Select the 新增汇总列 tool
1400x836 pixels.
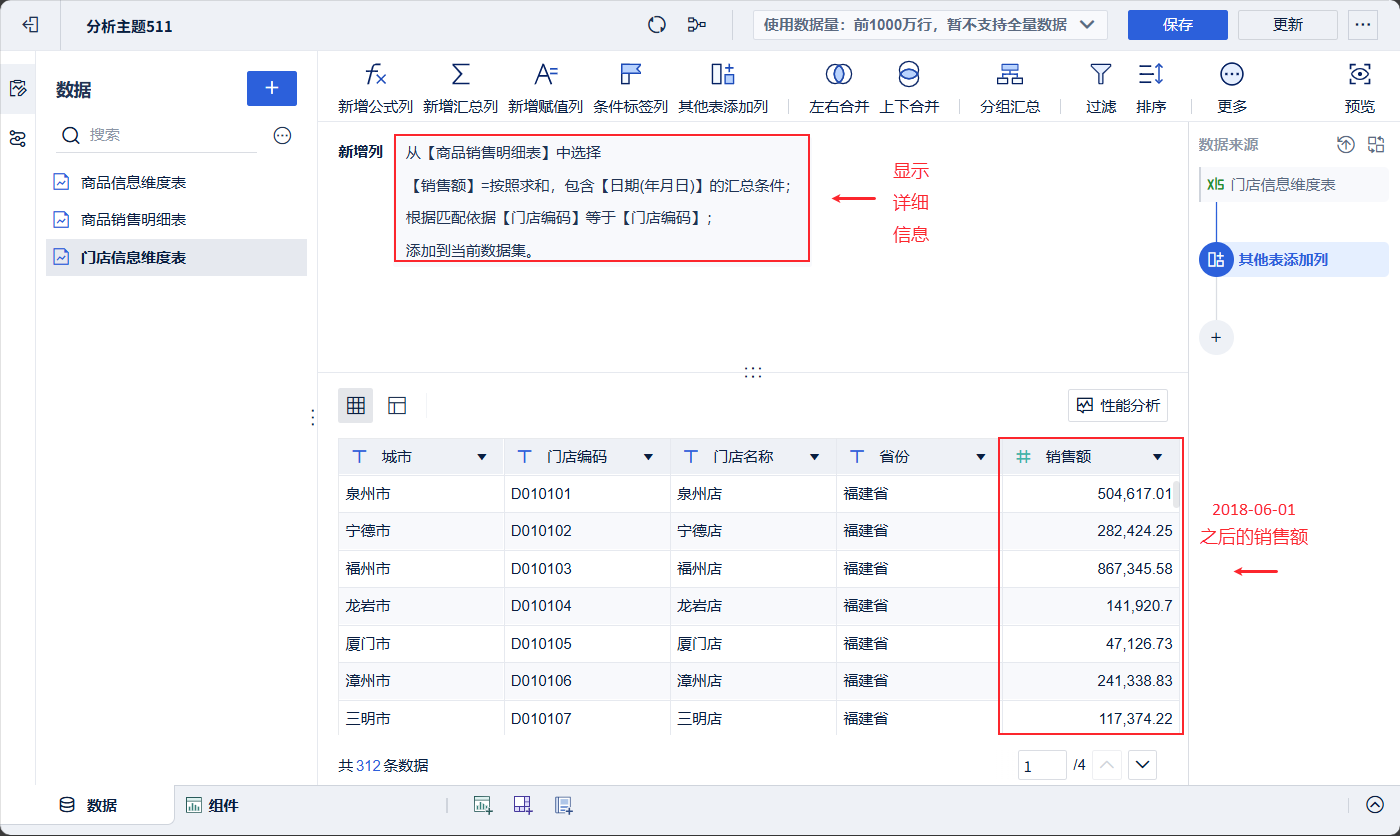tap(460, 88)
